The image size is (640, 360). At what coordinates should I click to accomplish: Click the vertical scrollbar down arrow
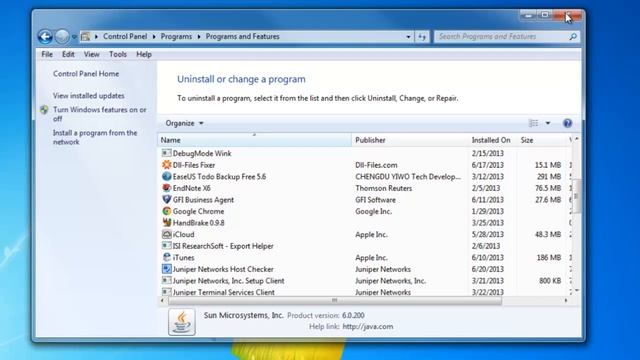tap(576, 290)
